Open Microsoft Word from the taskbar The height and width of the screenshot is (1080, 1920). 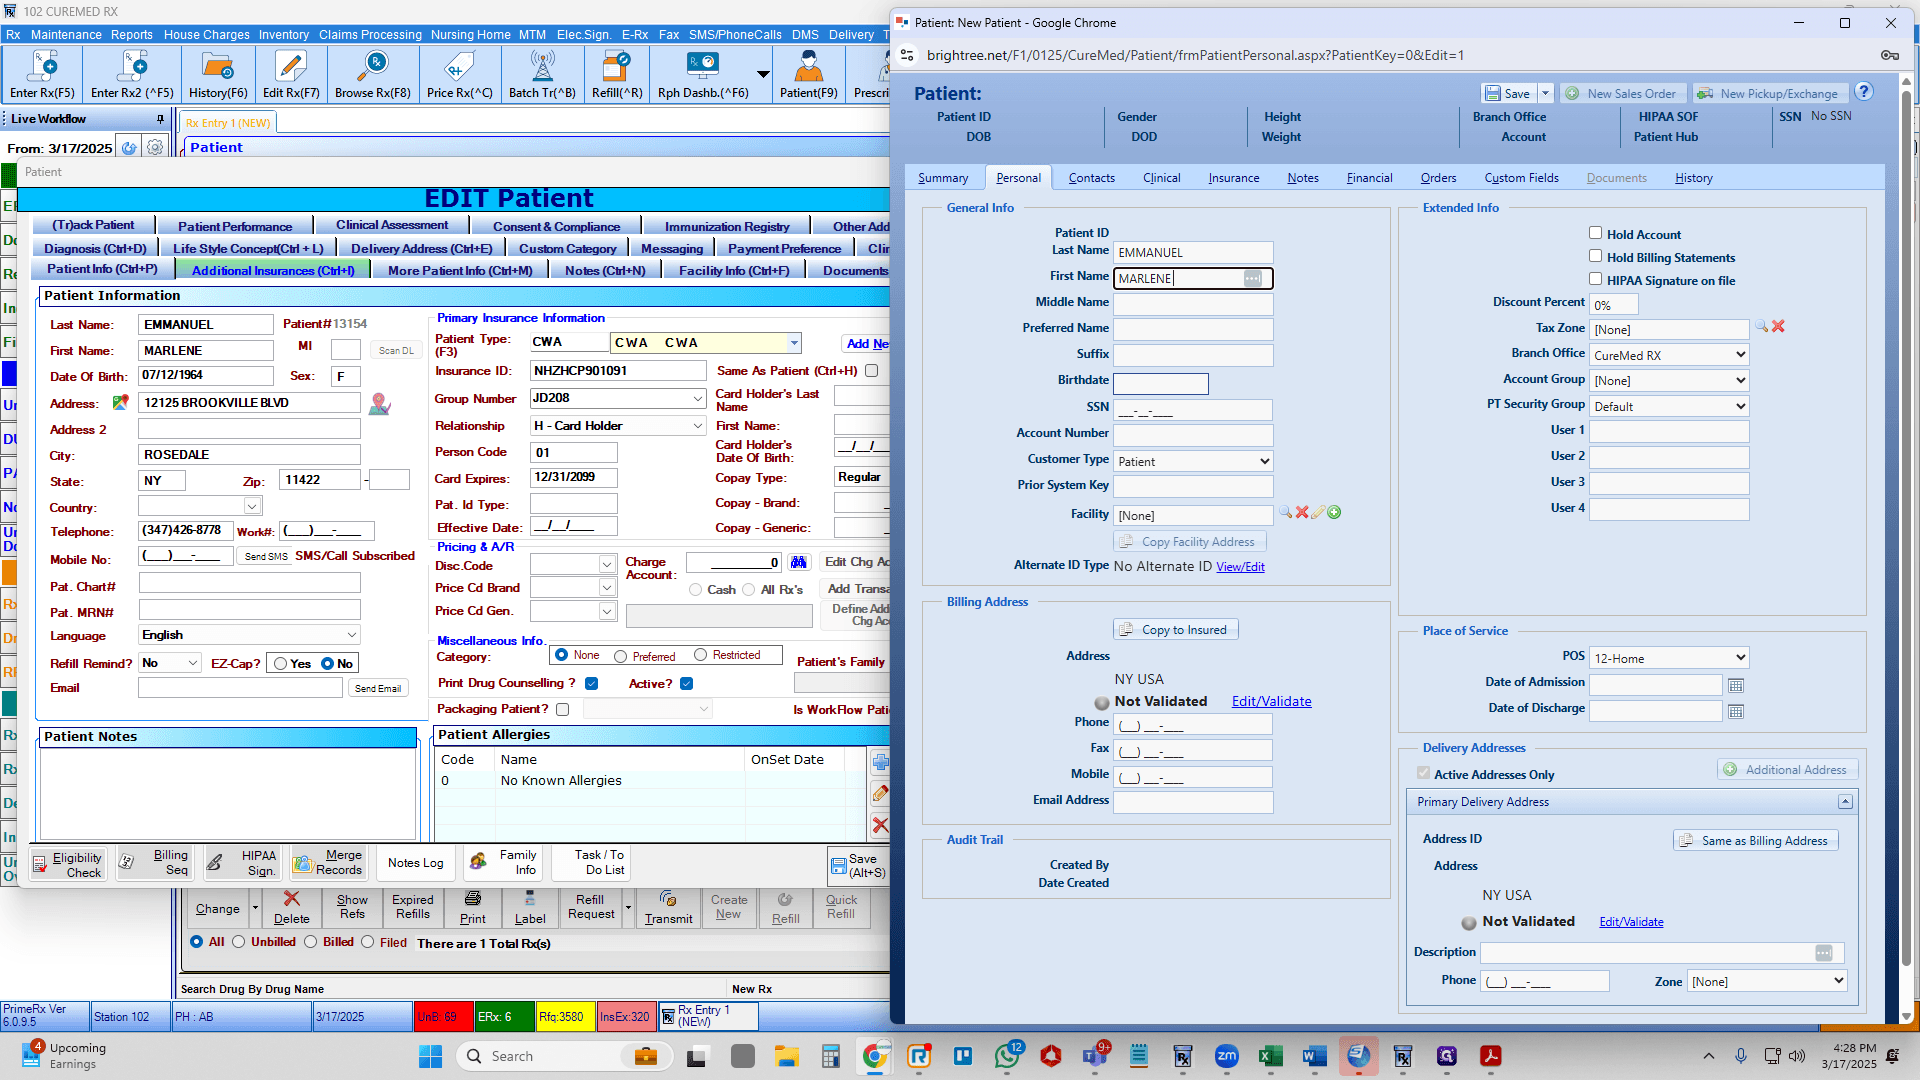tap(1314, 1056)
